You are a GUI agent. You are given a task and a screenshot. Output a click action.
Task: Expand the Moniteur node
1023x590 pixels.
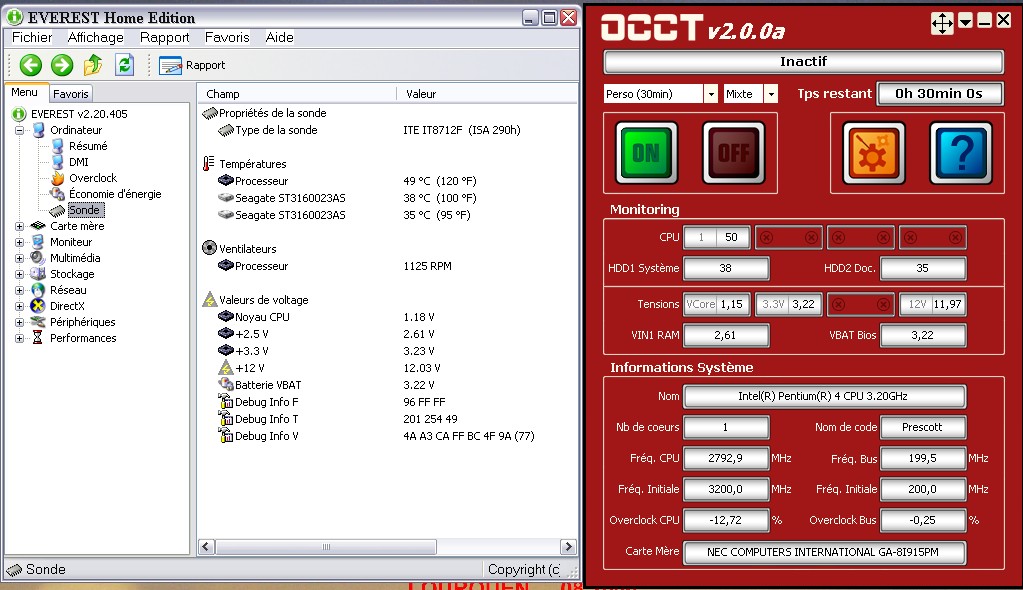(x=20, y=242)
